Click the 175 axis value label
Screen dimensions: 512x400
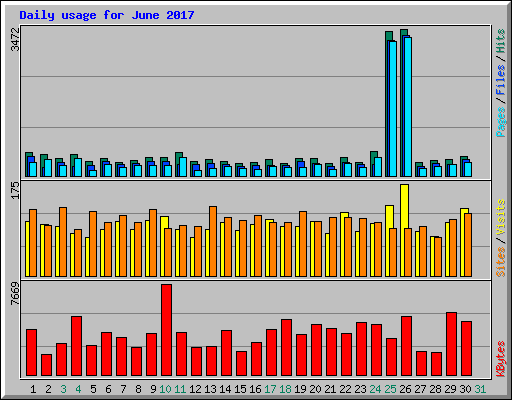[x=15, y=190]
